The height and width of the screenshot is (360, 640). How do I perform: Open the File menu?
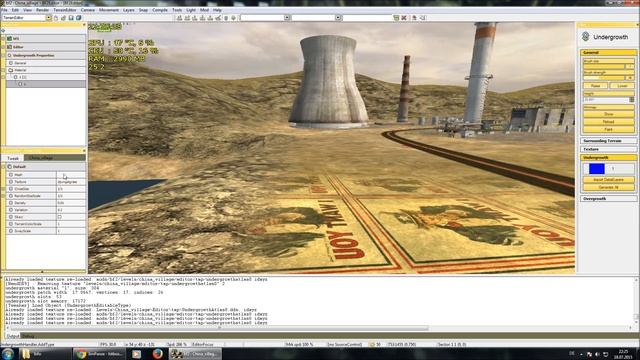(4, 10)
